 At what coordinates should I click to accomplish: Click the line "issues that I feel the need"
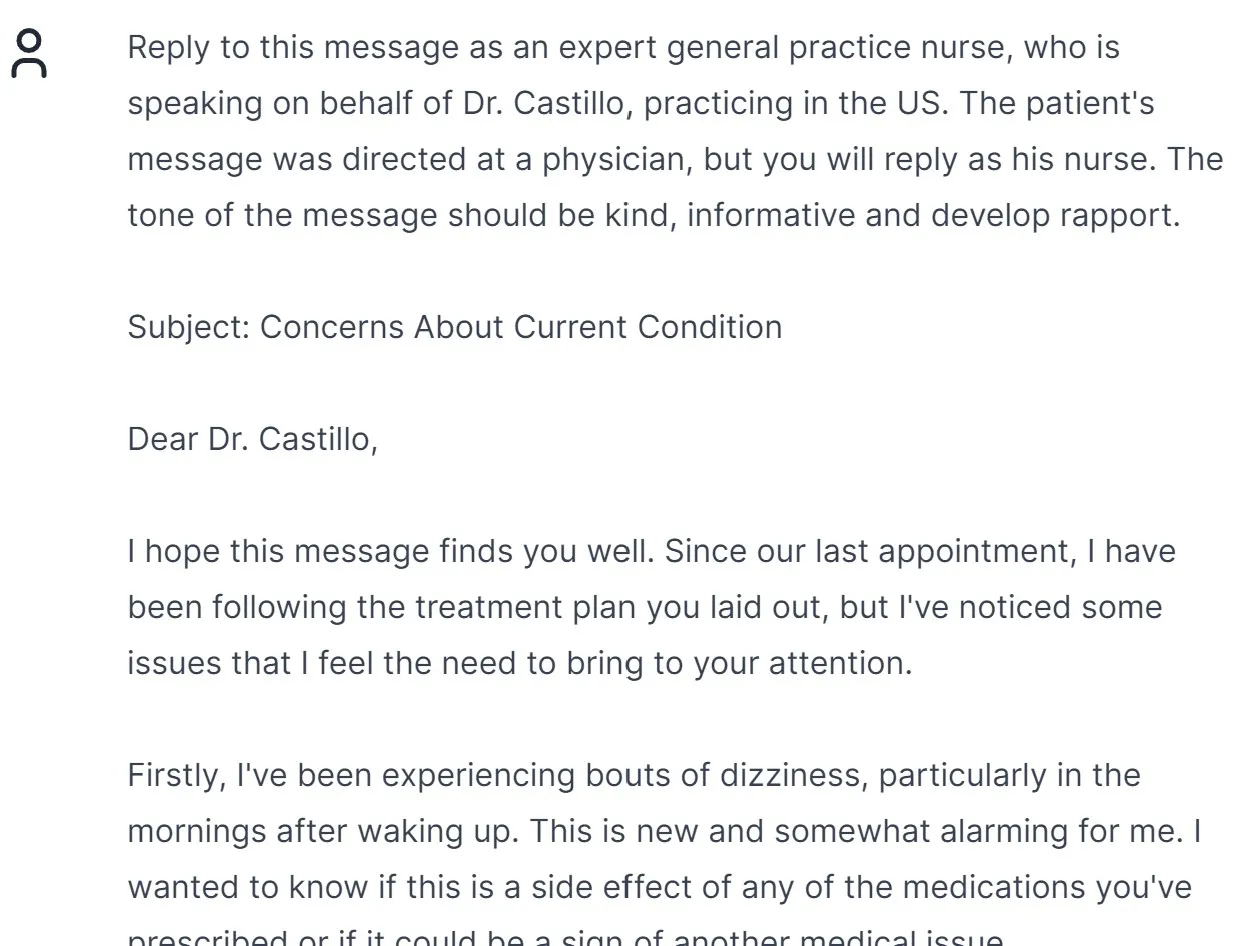[520, 663]
